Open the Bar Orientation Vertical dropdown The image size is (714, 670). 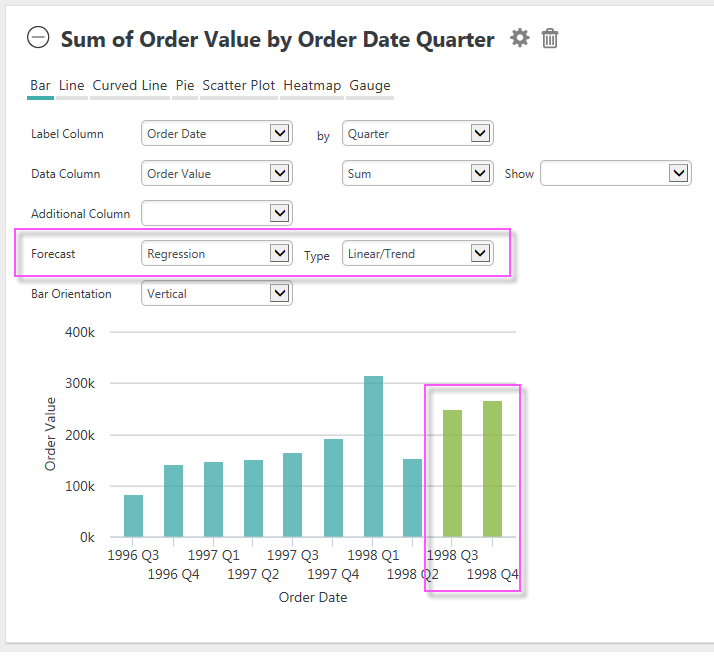(x=217, y=294)
